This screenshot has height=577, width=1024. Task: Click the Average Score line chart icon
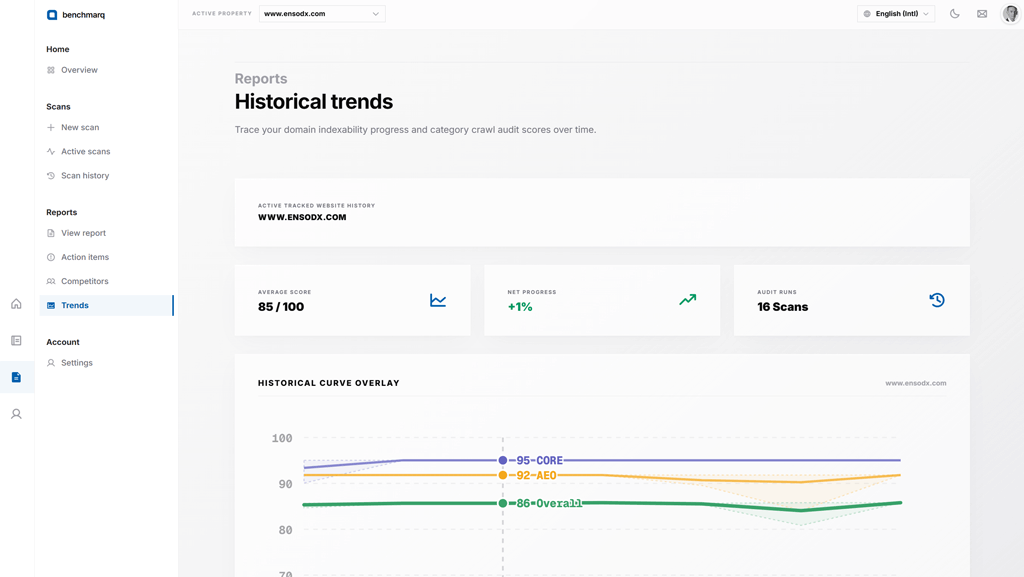click(438, 300)
